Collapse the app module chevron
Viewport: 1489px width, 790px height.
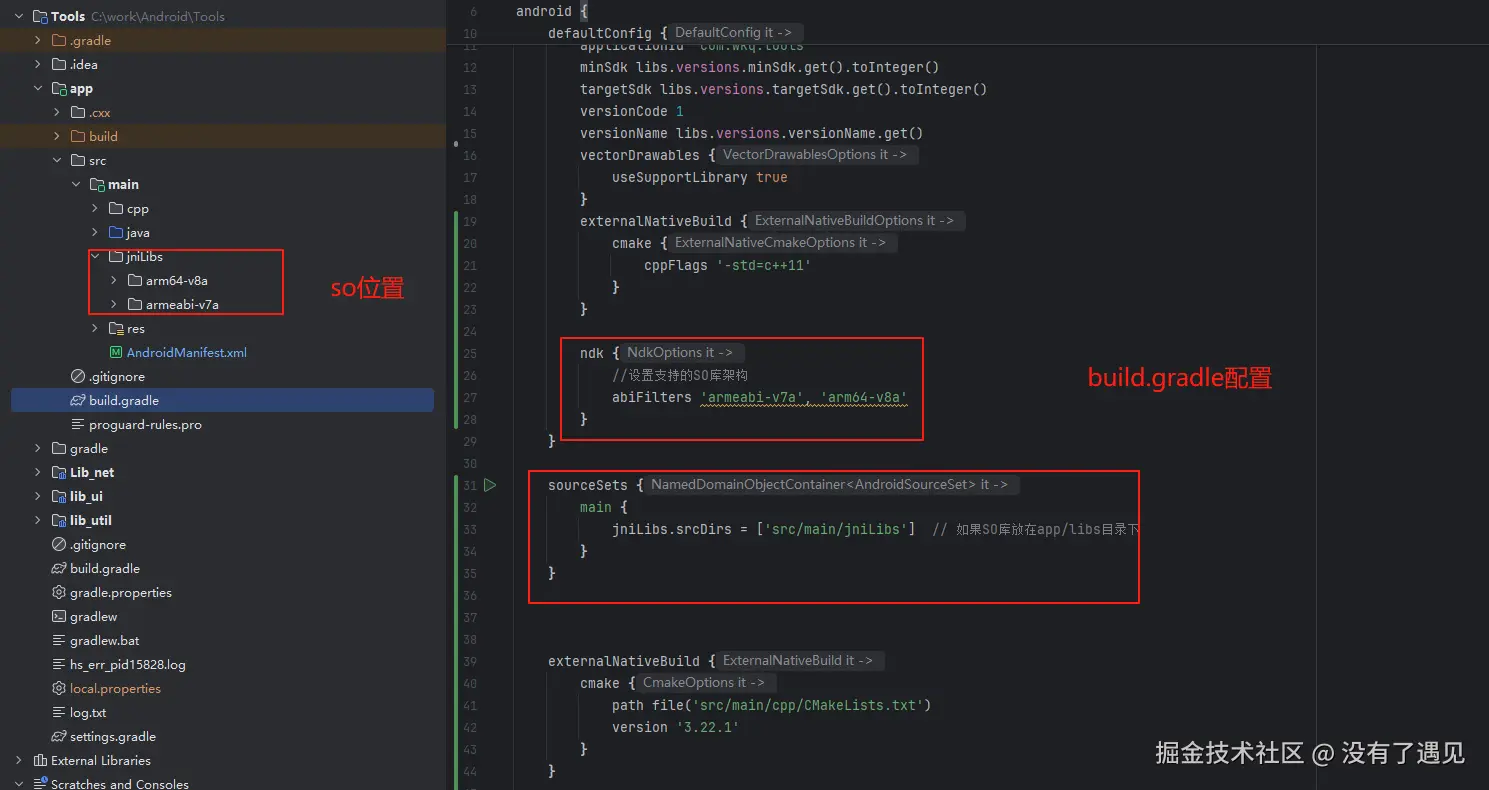click(38, 88)
